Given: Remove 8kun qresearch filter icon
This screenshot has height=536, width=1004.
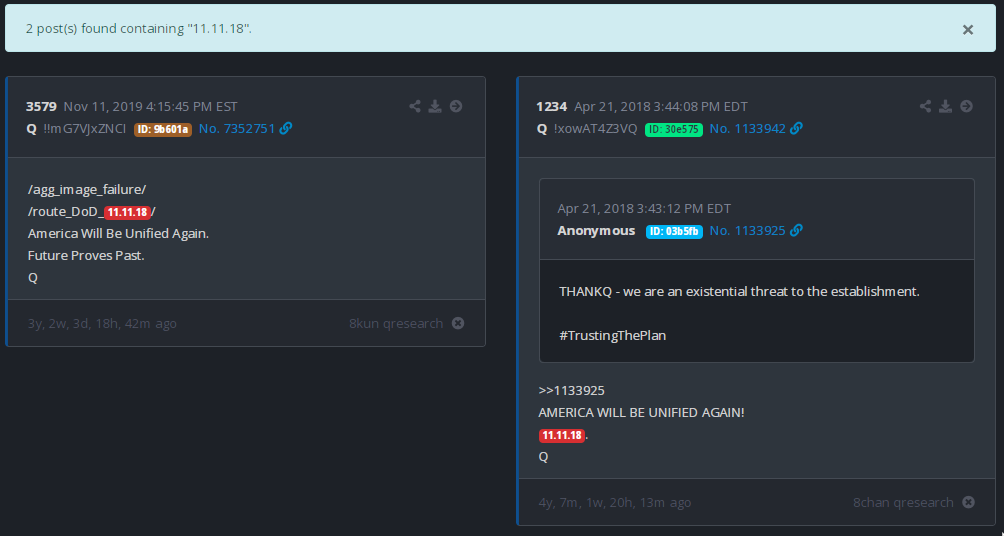Looking at the screenshot, I should click(458, 323).
